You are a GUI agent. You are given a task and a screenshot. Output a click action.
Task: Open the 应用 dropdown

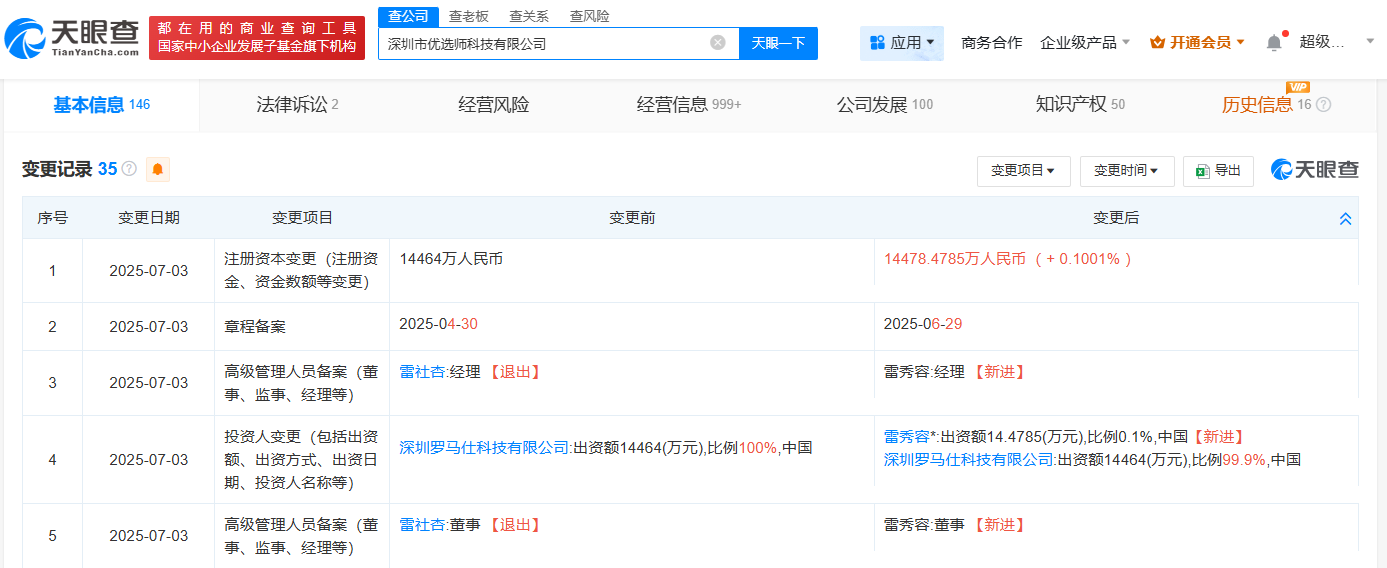(x=902, y=43)
